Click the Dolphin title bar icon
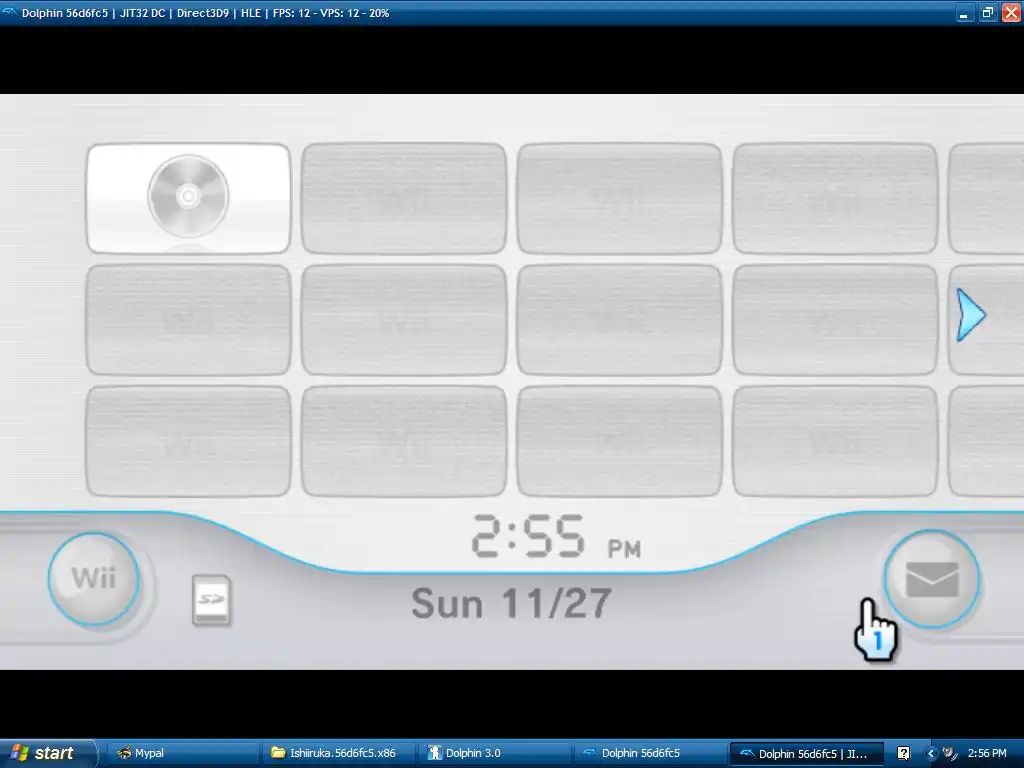Viewport: 1024px width, 768px height. (x=9, y=12)
